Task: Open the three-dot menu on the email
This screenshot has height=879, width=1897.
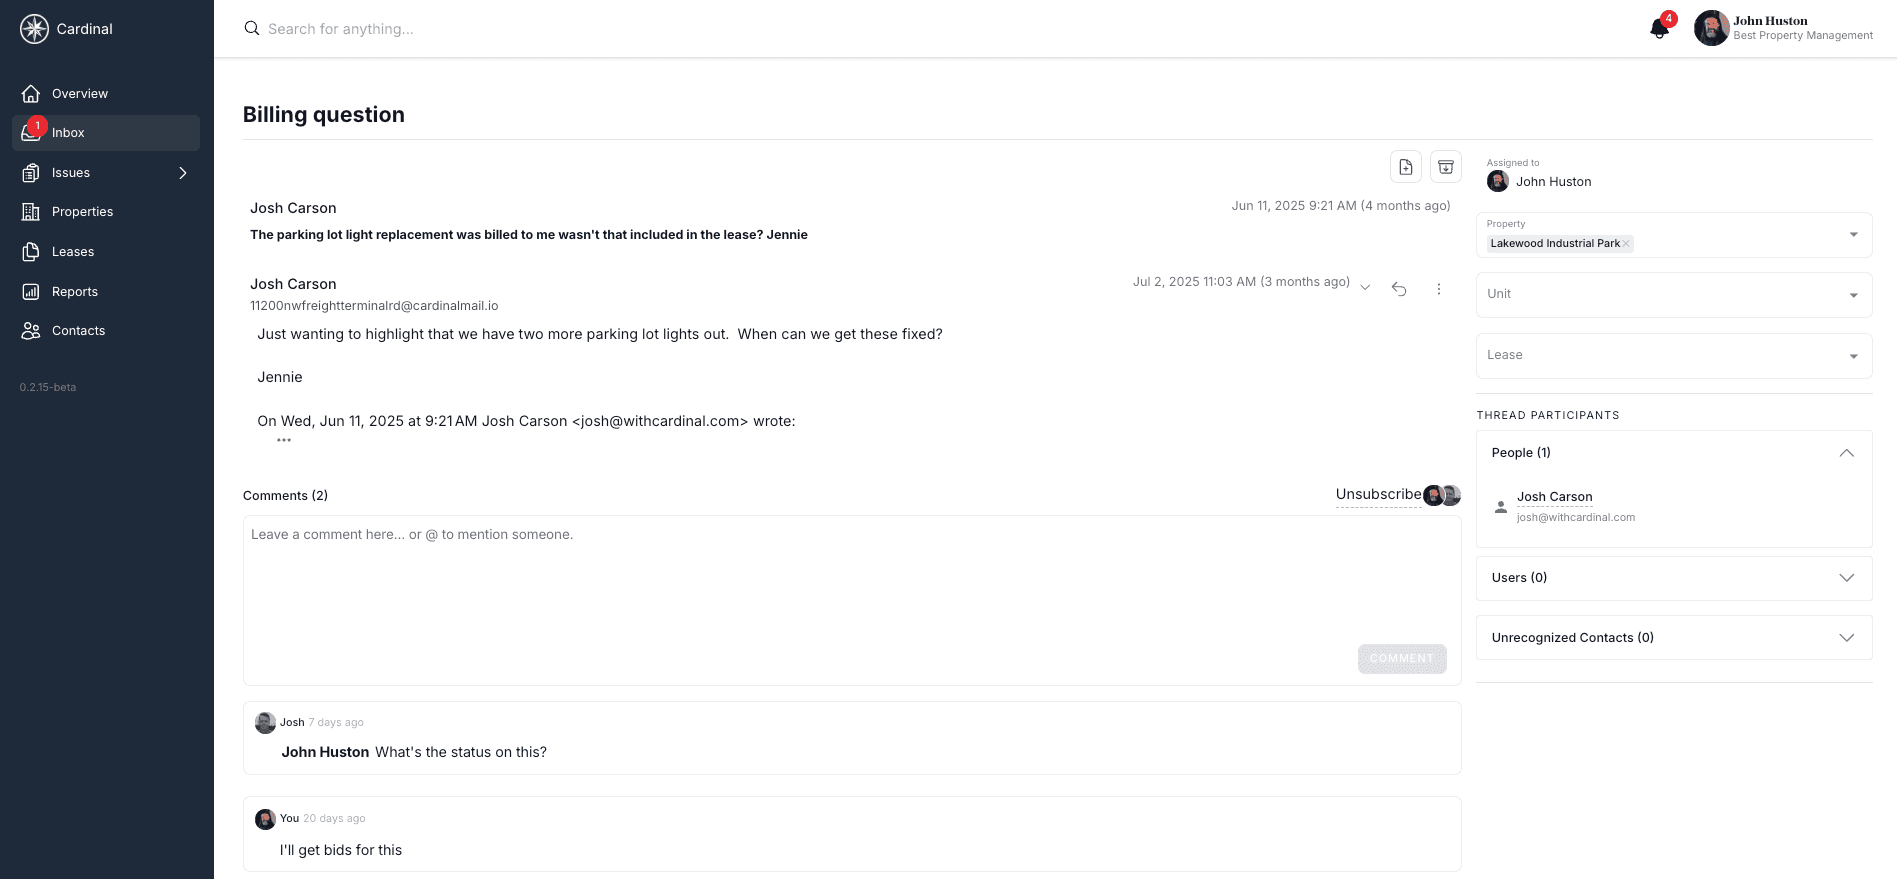Action: pos(1439,288)
